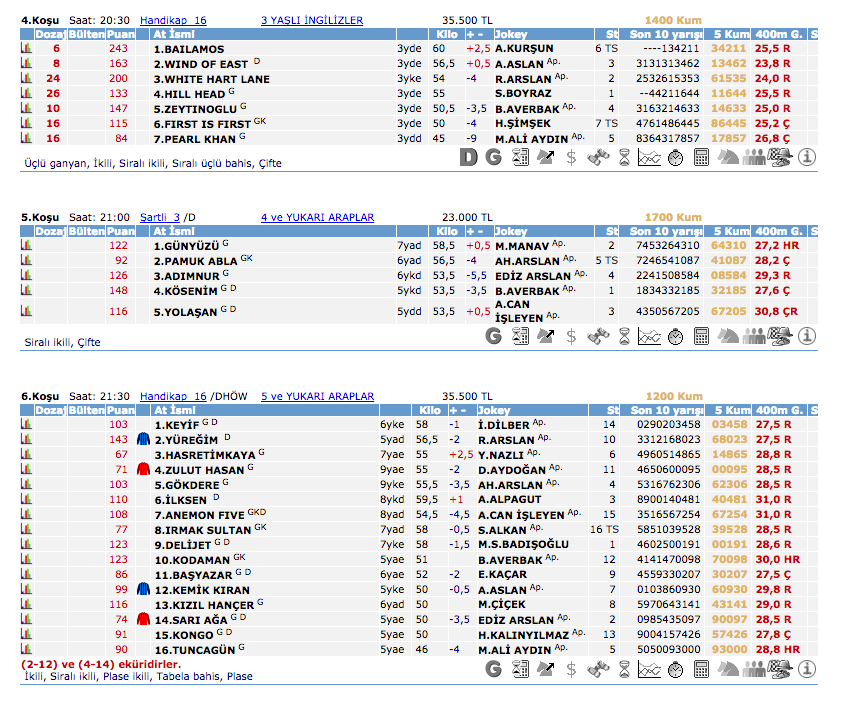
Task: Click the dollar sign icon under race 6
Action: coord(571,670)
